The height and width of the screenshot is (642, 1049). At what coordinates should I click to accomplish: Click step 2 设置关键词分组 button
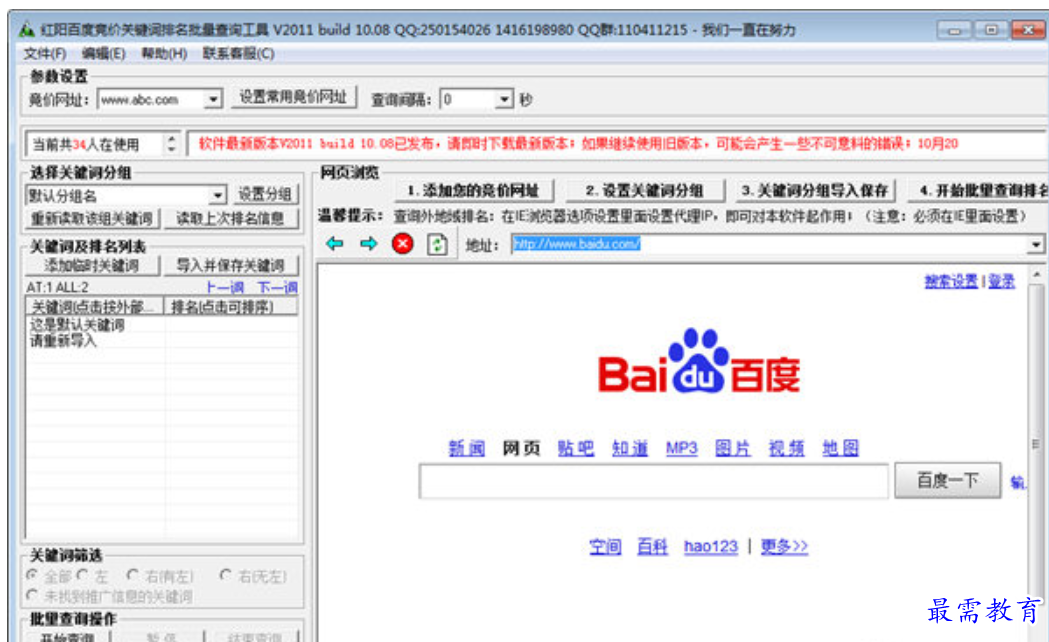[x=645, y=191]
